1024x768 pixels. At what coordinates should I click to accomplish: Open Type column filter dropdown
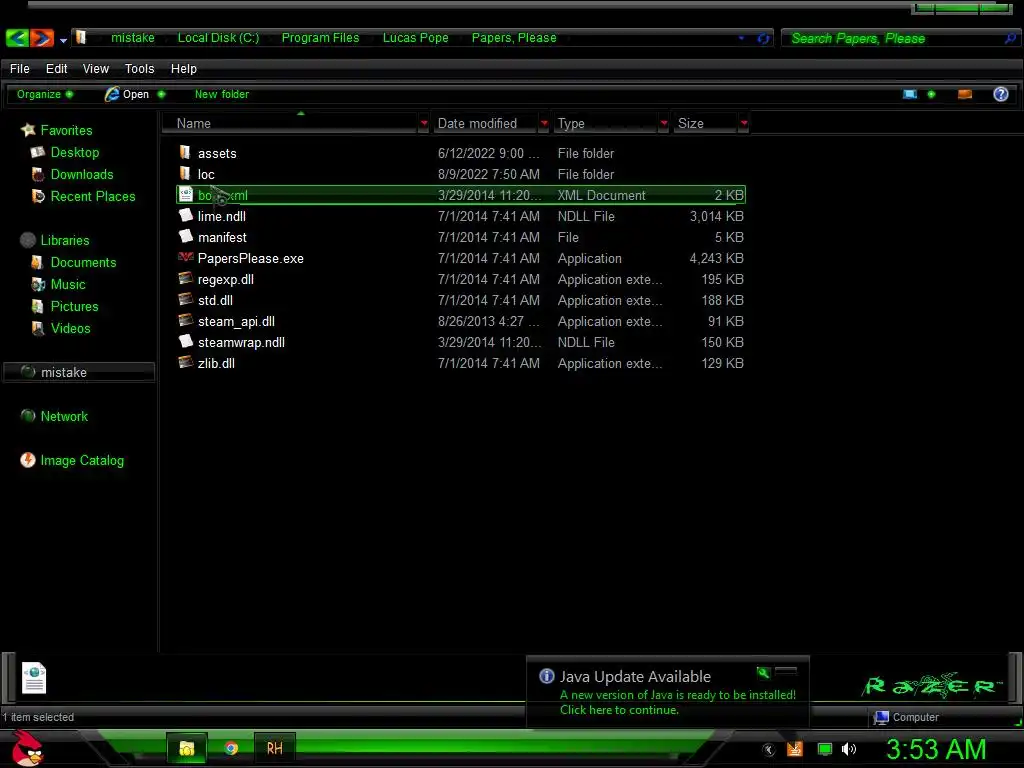click(664, 123)
